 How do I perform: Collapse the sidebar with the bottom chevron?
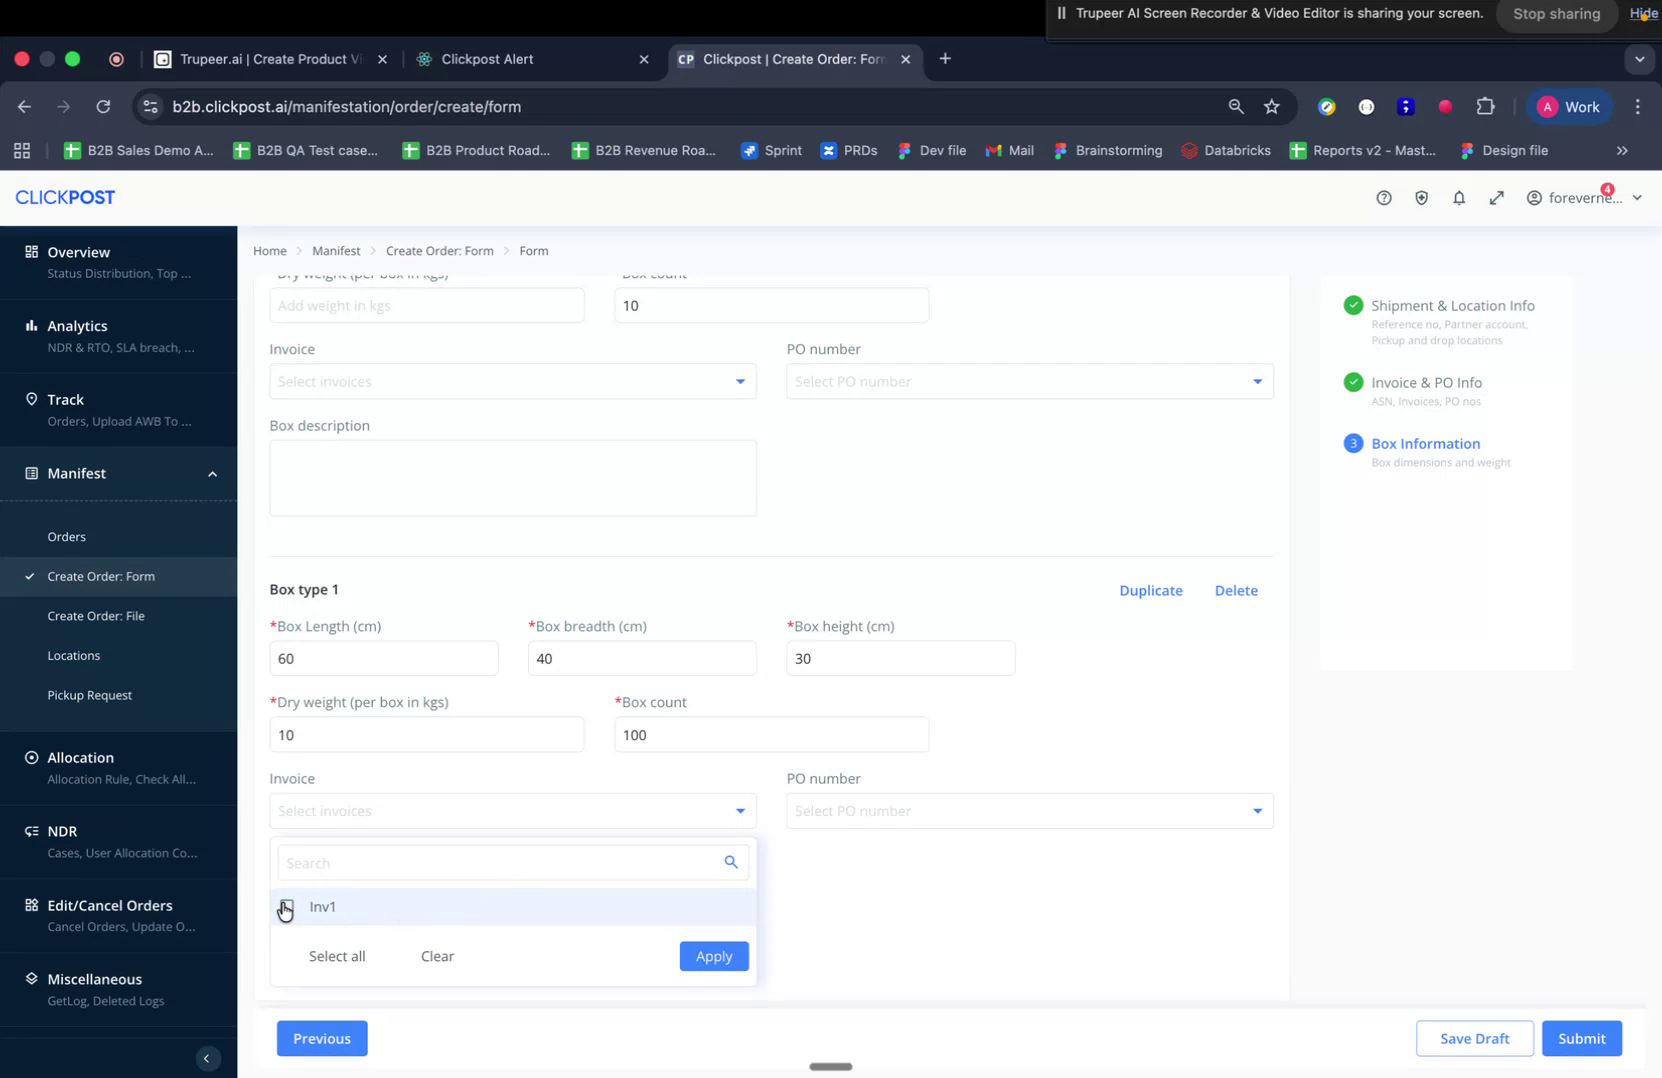pyautogui.click(x=207, y=1058)
